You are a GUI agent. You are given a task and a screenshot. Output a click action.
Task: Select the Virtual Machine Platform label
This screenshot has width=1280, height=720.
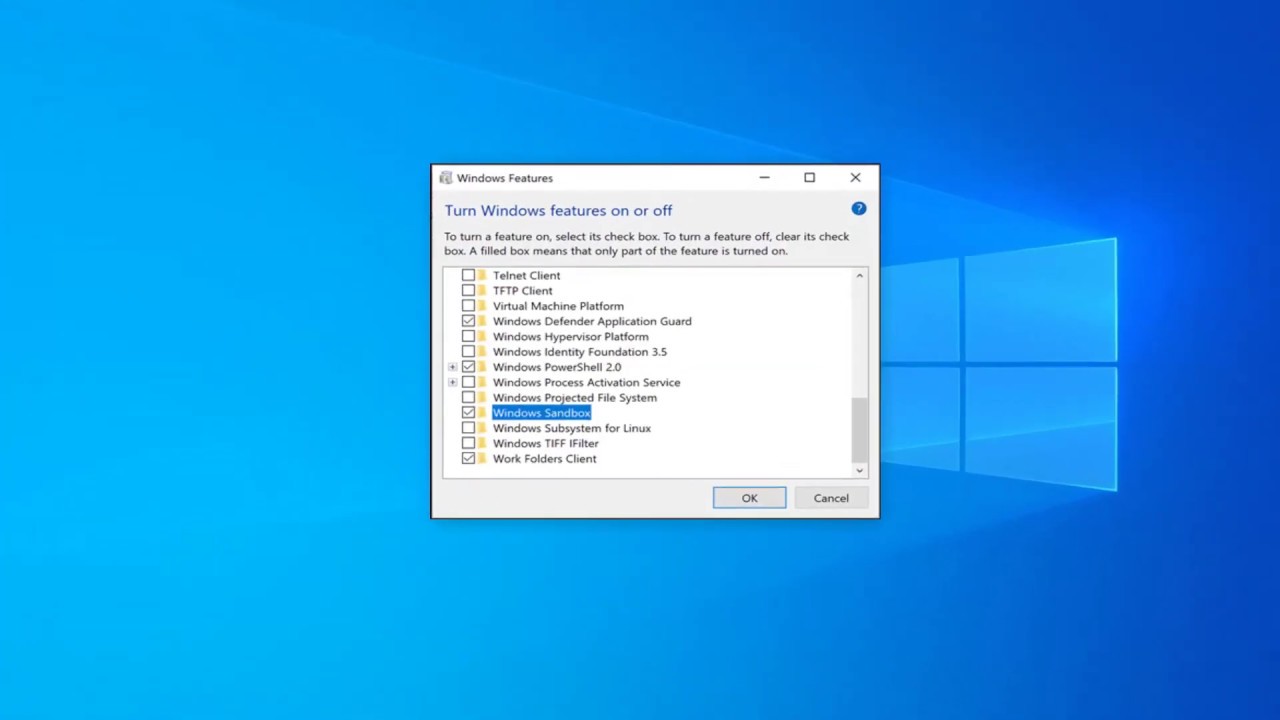point(558,306)
